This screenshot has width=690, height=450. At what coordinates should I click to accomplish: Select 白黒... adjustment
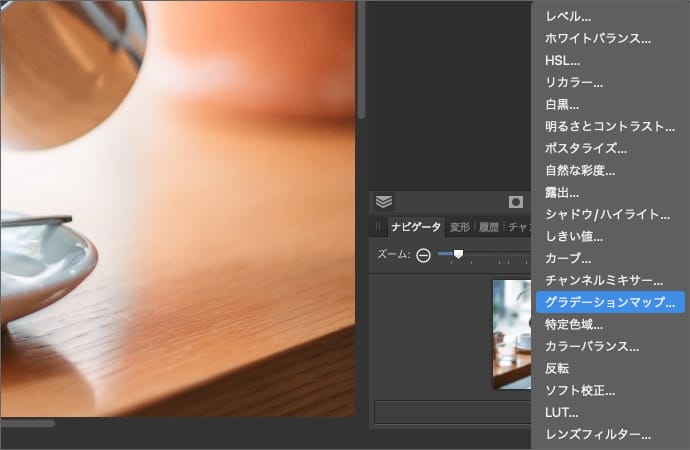562,104
